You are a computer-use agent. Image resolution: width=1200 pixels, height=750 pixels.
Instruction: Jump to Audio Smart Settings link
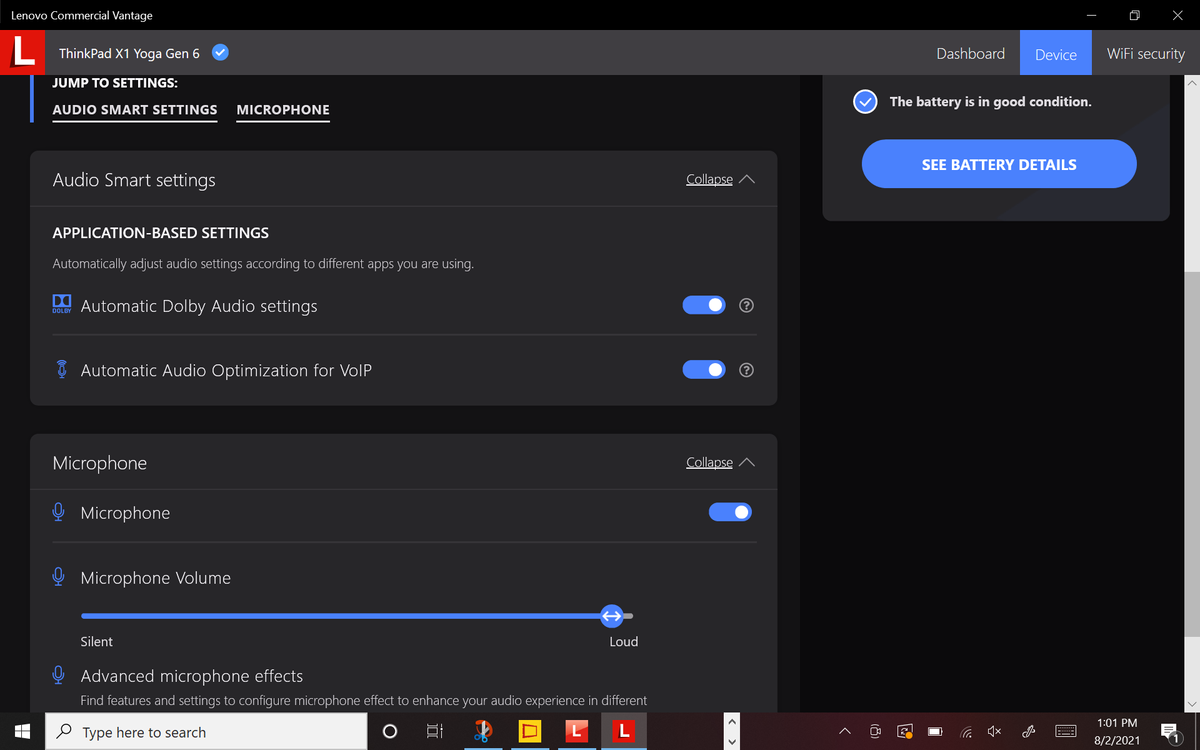[135, 110]
